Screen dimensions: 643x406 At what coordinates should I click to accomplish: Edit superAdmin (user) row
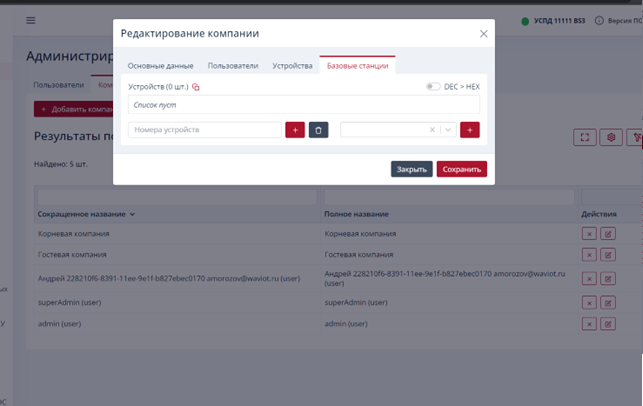pos(608,303)
